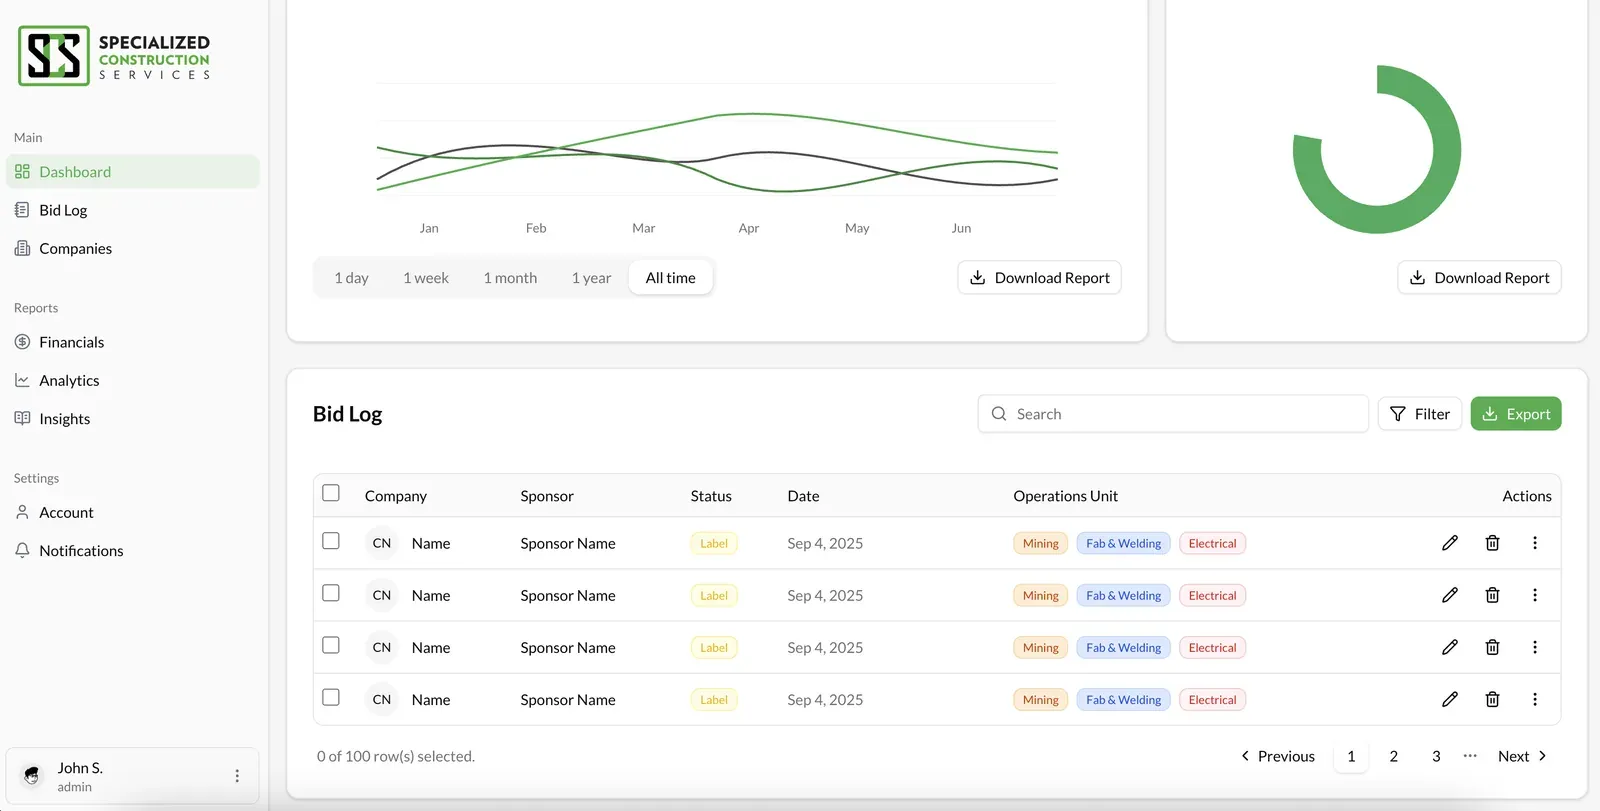The width and height of the screenshot is (1600, 811).
Task: Edit the first bid row with pencil icon
Action: tap(1450, 543)
